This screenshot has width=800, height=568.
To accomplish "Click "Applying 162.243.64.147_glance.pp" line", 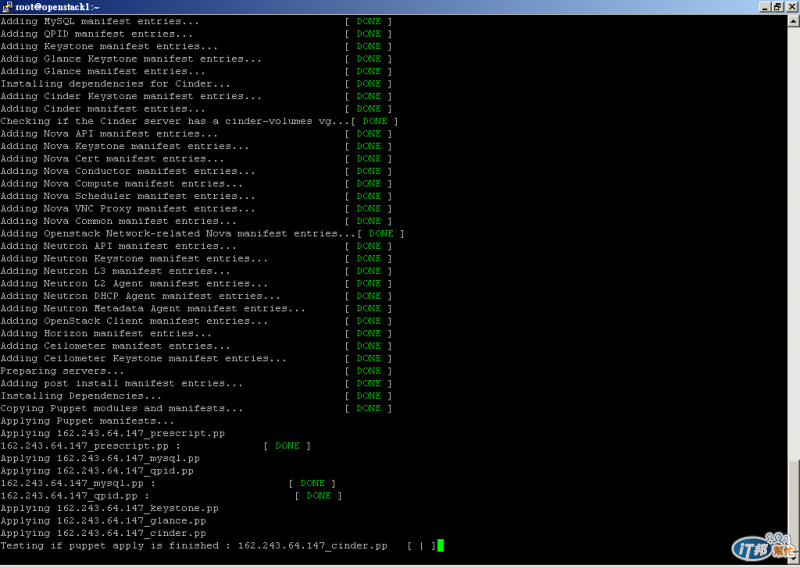I will pos(103,521).
